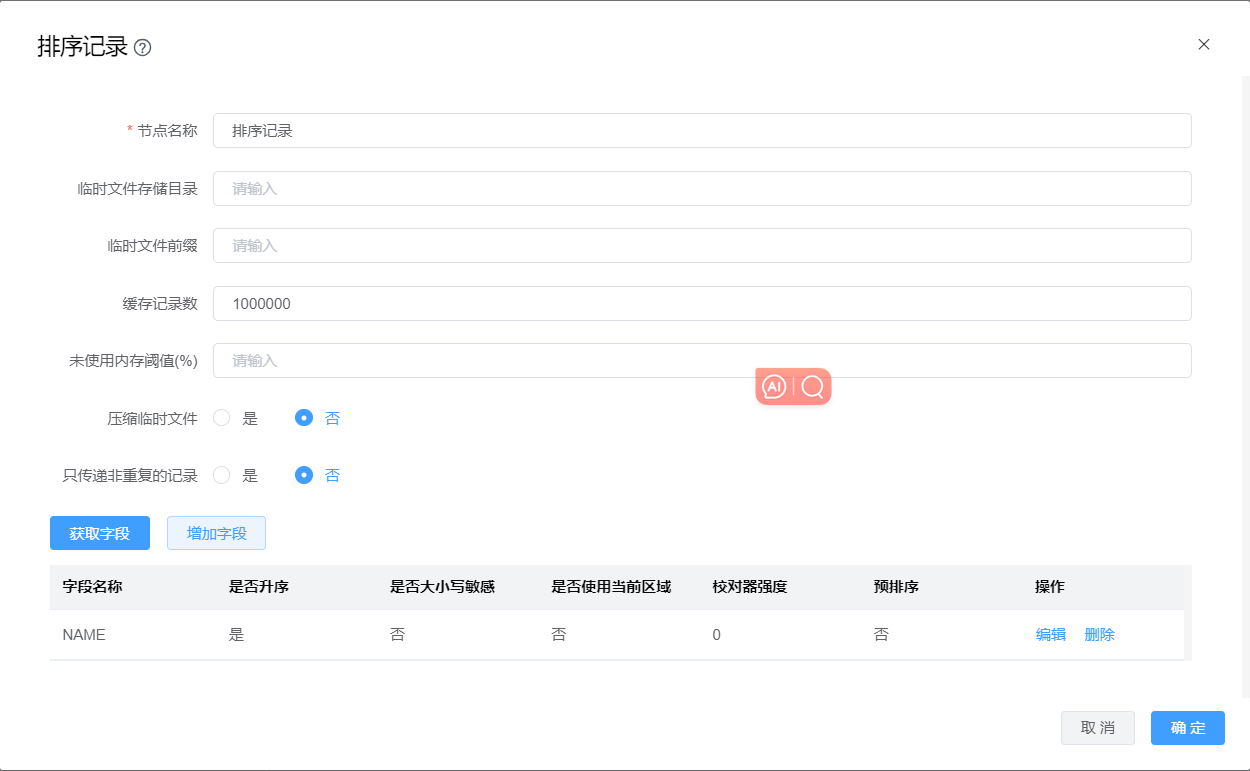
Task: Select 否 for 只传递非重复的记录
Action: coord(305,475)
